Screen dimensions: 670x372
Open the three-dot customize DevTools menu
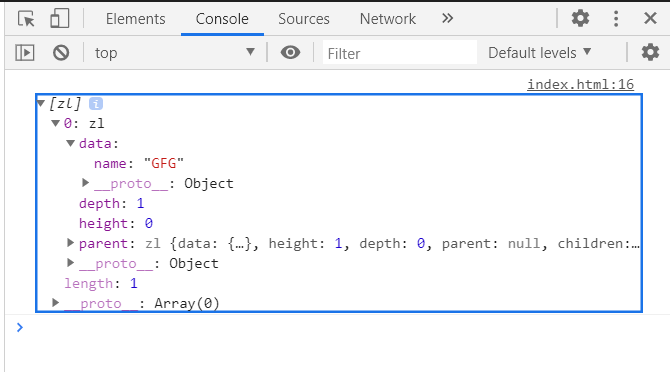pos(616,18)
